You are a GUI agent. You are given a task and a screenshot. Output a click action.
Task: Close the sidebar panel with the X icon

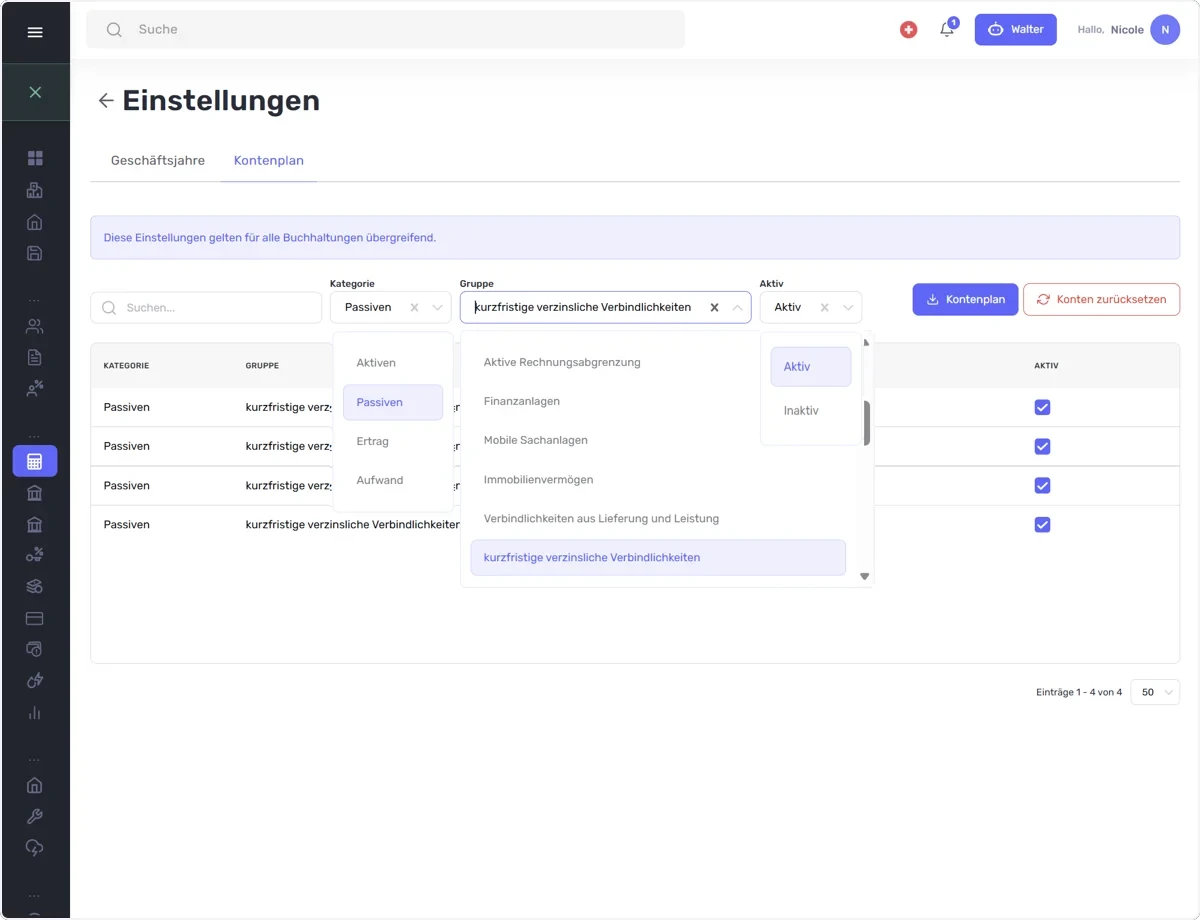35,92
